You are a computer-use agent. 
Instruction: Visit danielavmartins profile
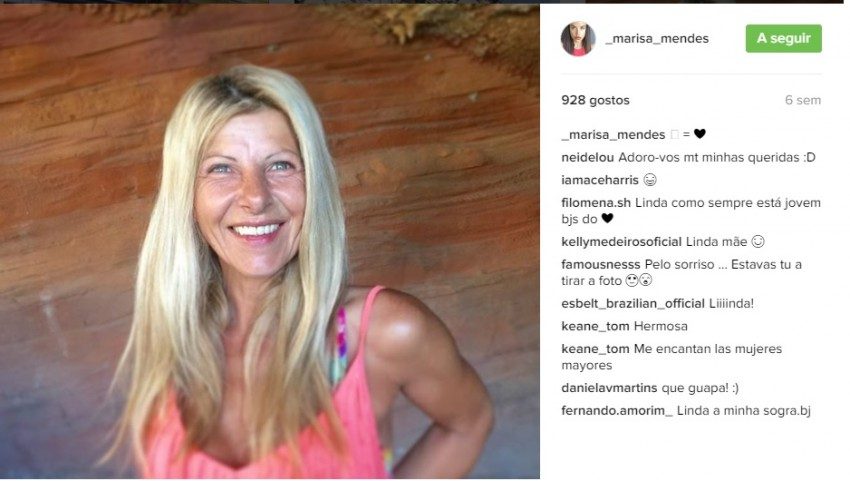(x=609, y=388)
